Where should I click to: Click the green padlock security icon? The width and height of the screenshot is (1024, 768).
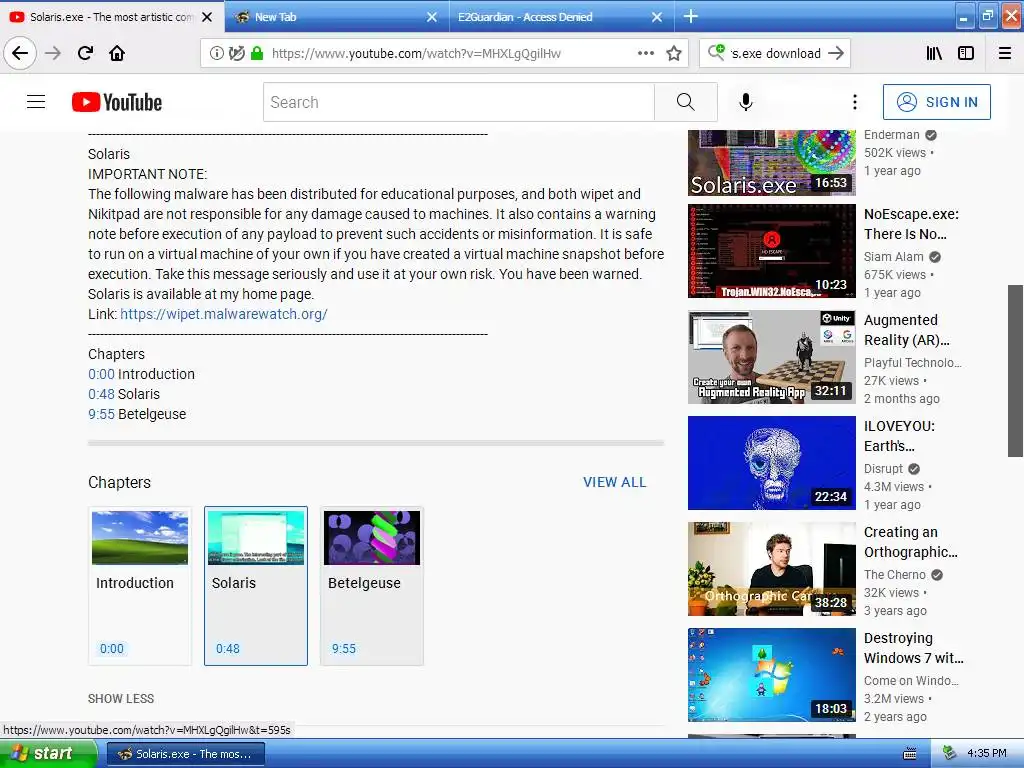click(x=257, y=54)
